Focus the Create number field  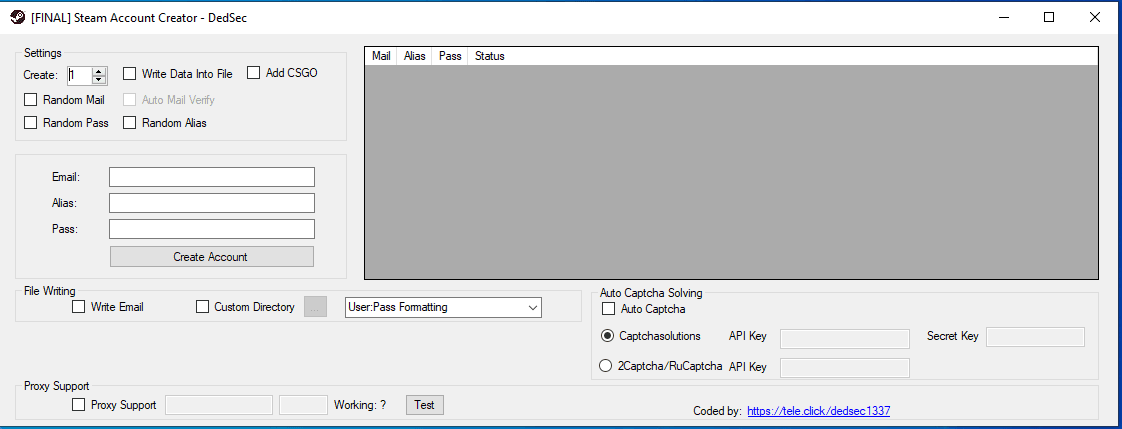tap(80, 75)
